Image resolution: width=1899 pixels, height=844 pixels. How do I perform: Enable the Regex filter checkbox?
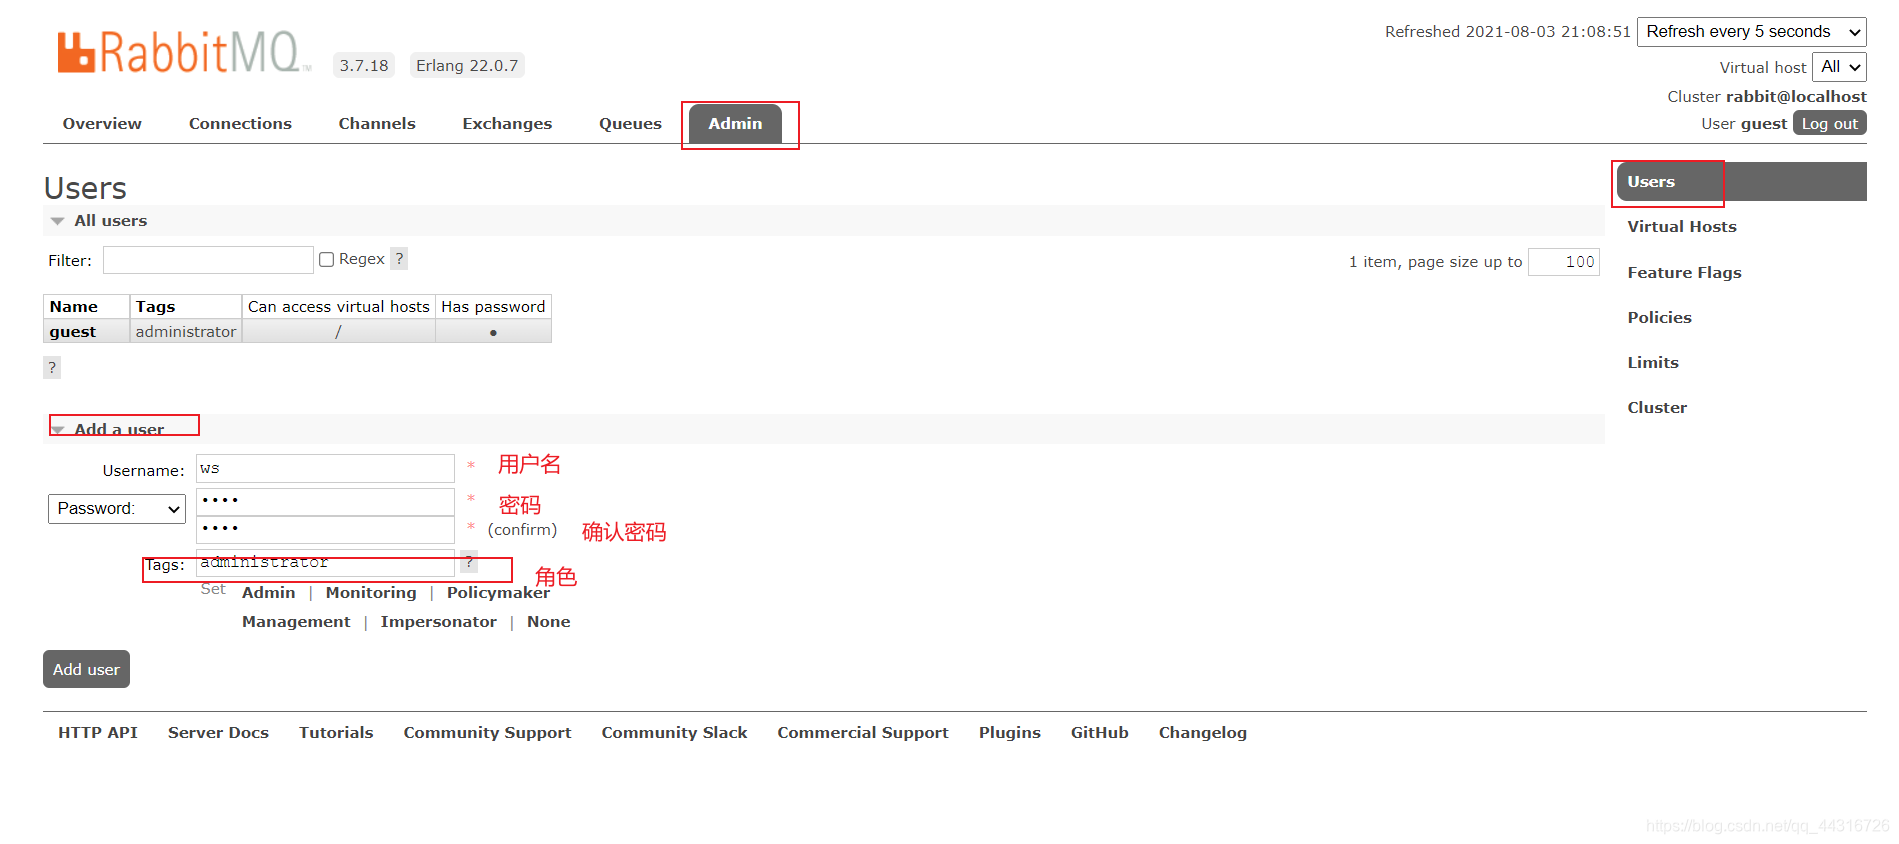326,259
